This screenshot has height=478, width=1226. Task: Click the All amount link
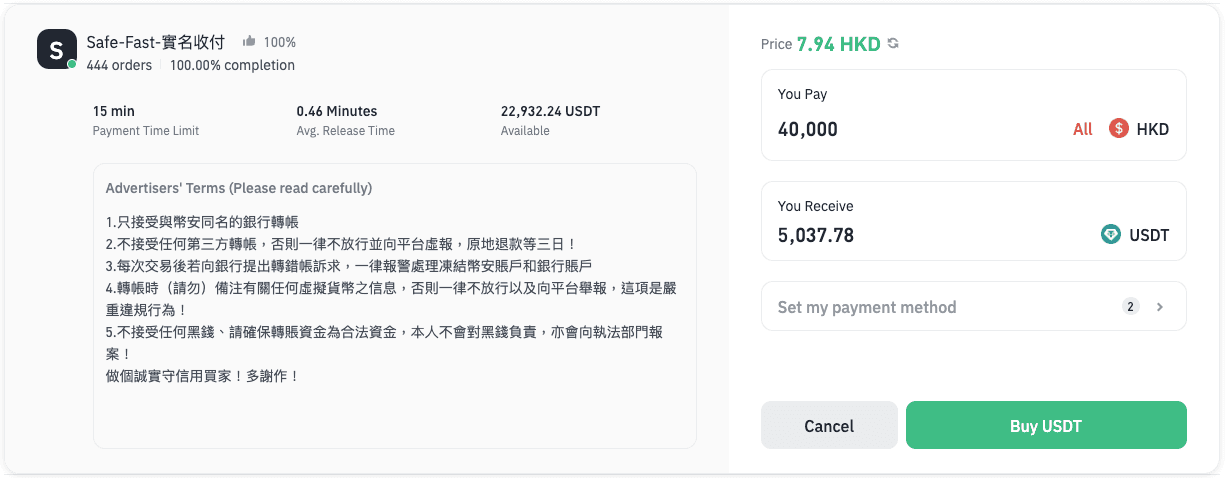click(x=1083, y=129)
